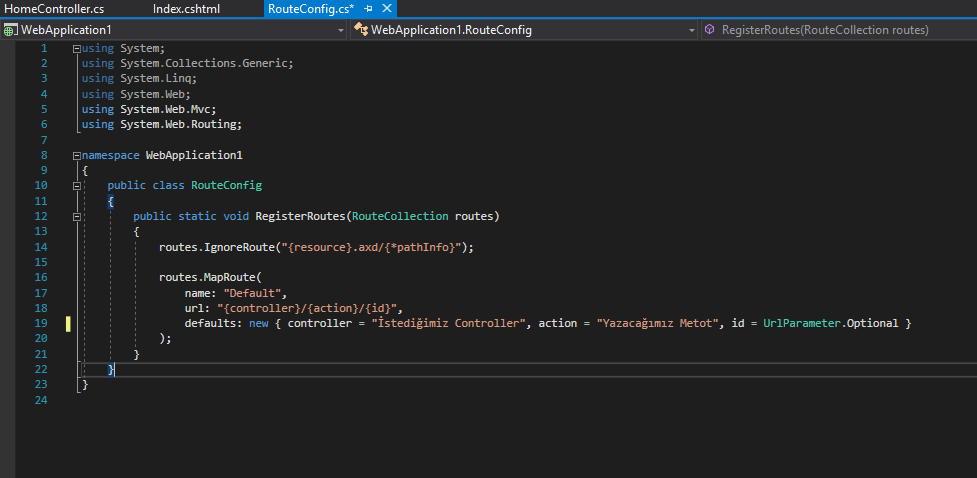
Task: Click 'static' keyword in method signature
Action: click(198, 216)
